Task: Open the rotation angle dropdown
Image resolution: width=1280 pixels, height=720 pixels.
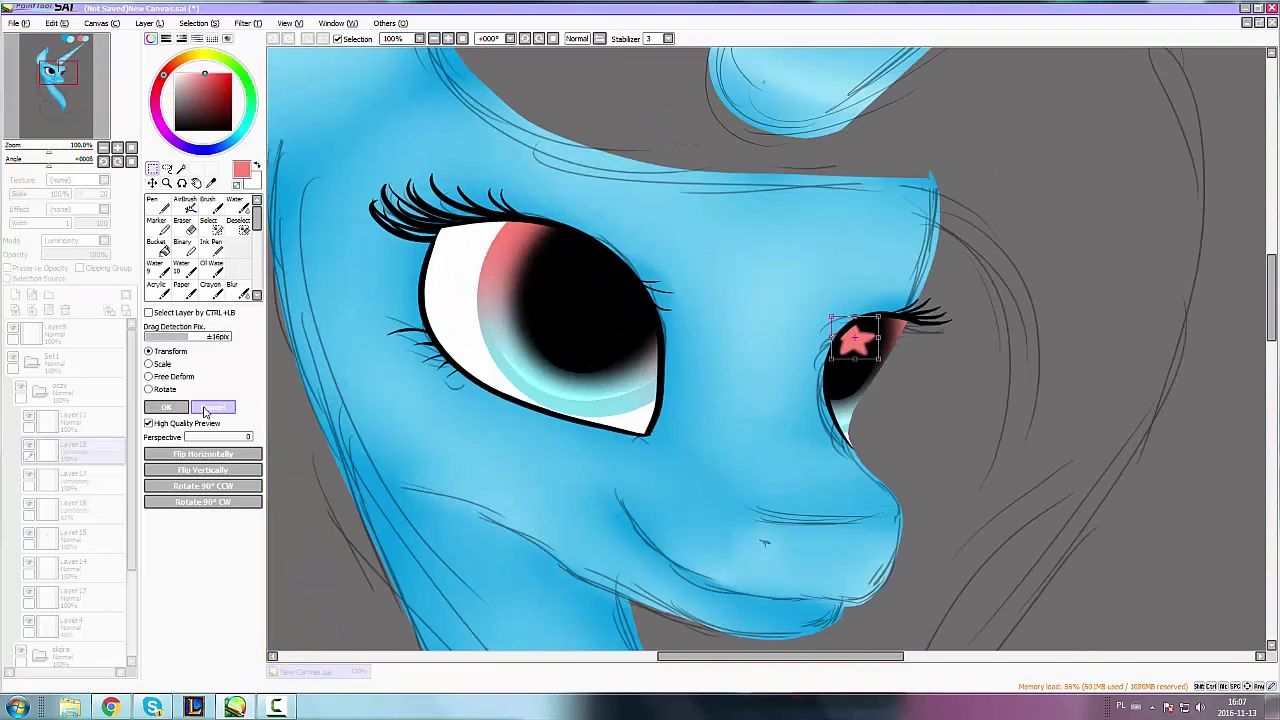Action: pos(510,38)
